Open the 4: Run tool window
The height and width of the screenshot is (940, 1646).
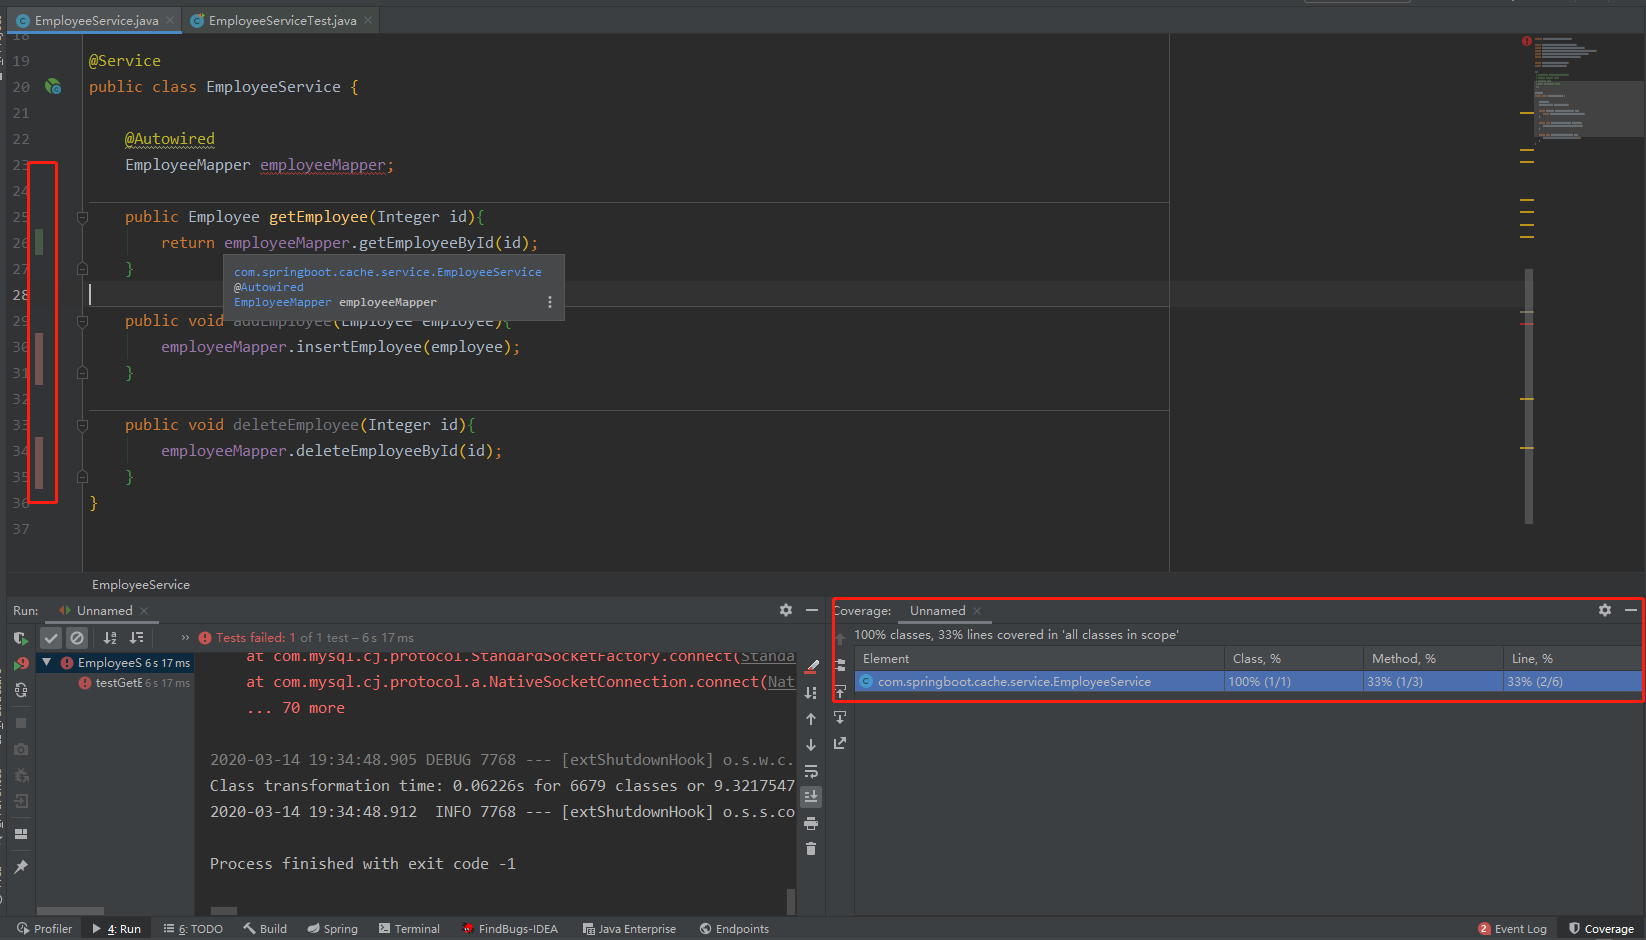(x=116, y=929)
